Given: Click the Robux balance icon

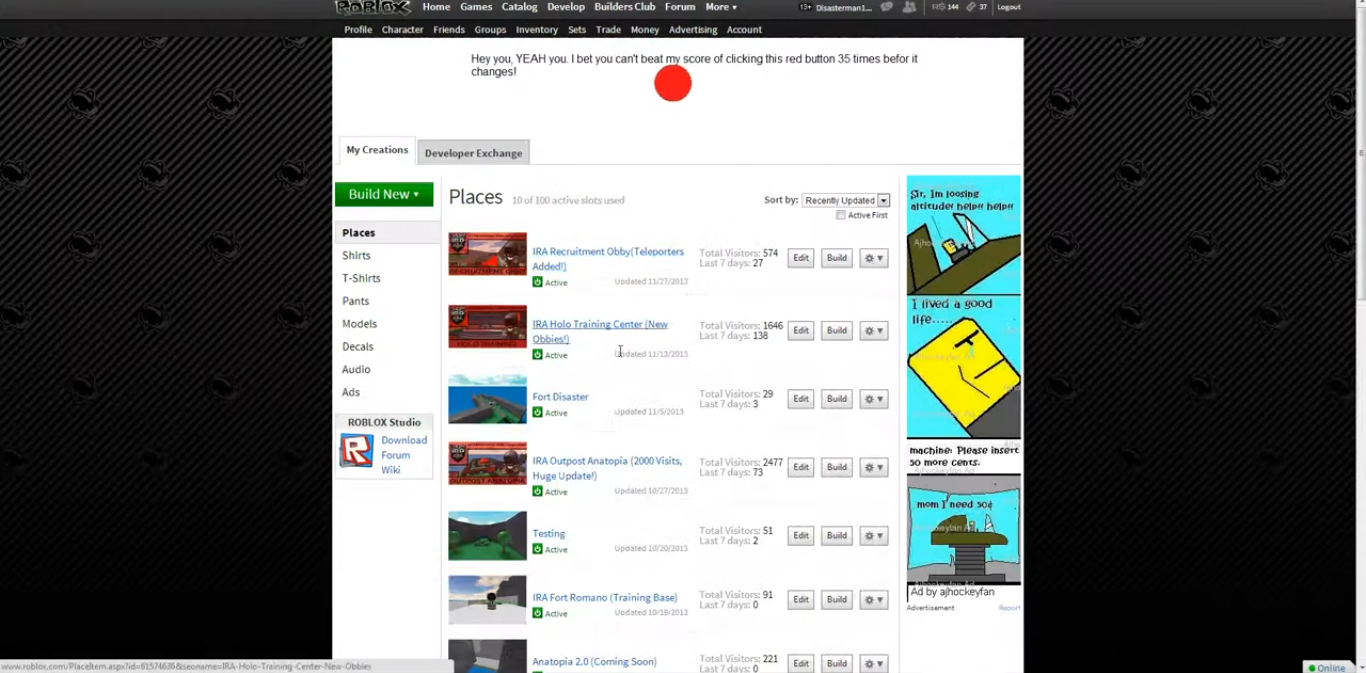Looking at the screenshot, I should click(x=938, y=7).
